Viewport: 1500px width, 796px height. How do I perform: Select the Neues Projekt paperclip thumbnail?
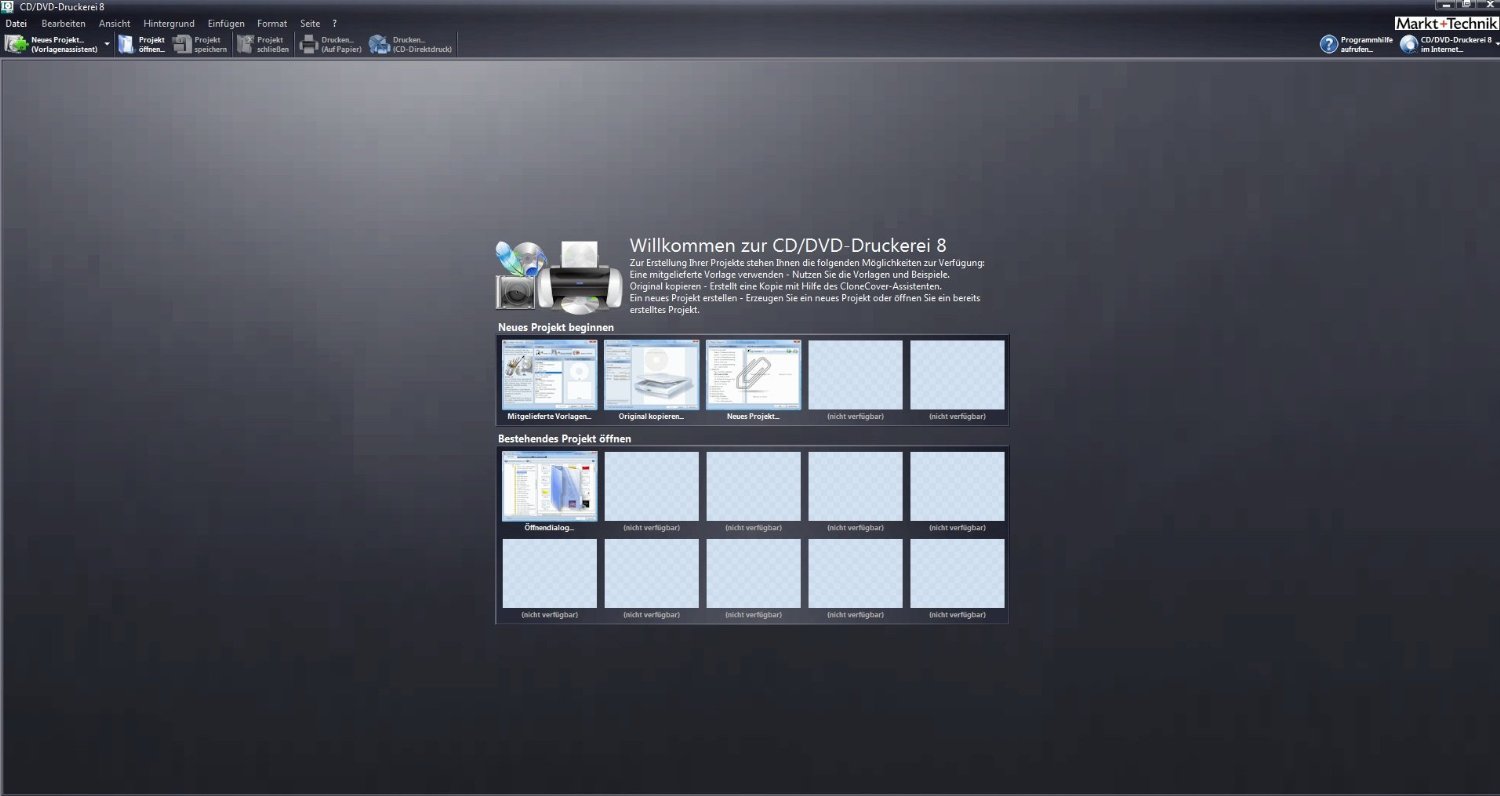click(754, 375)
